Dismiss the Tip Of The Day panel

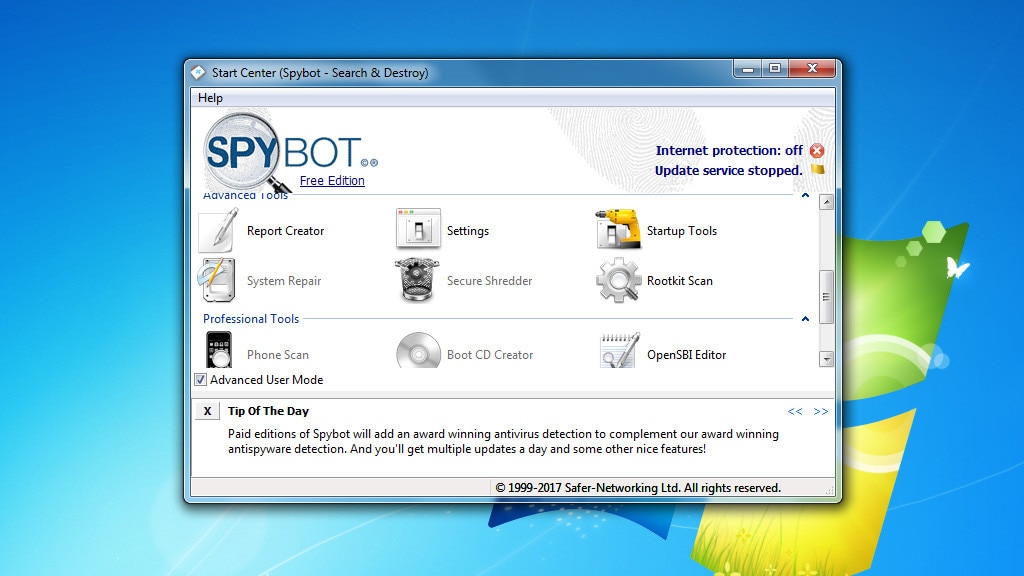click(x=207, y=411)
